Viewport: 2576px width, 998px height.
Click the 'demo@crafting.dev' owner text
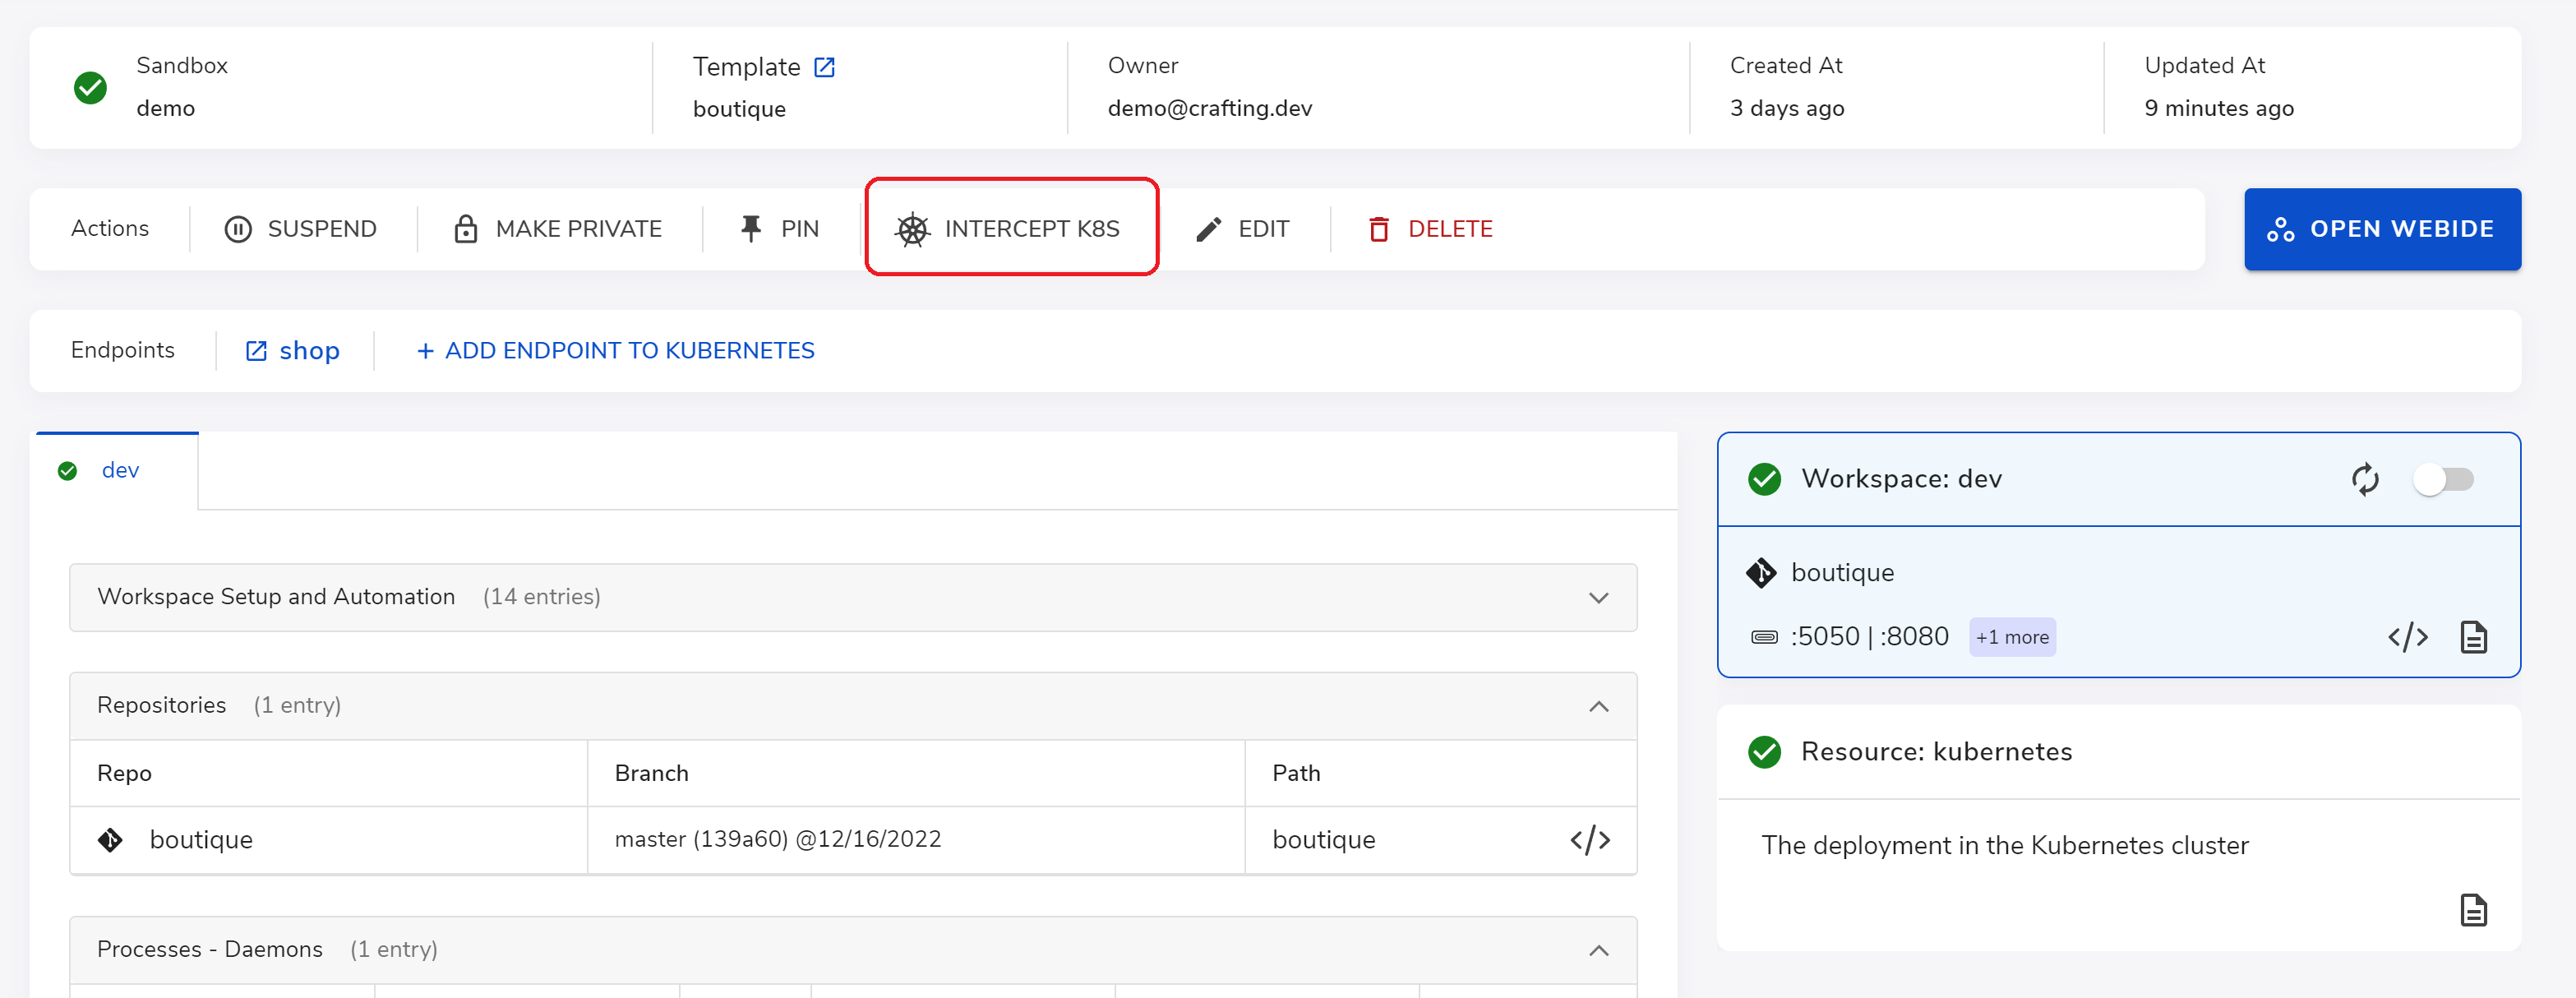[1209, 108]
